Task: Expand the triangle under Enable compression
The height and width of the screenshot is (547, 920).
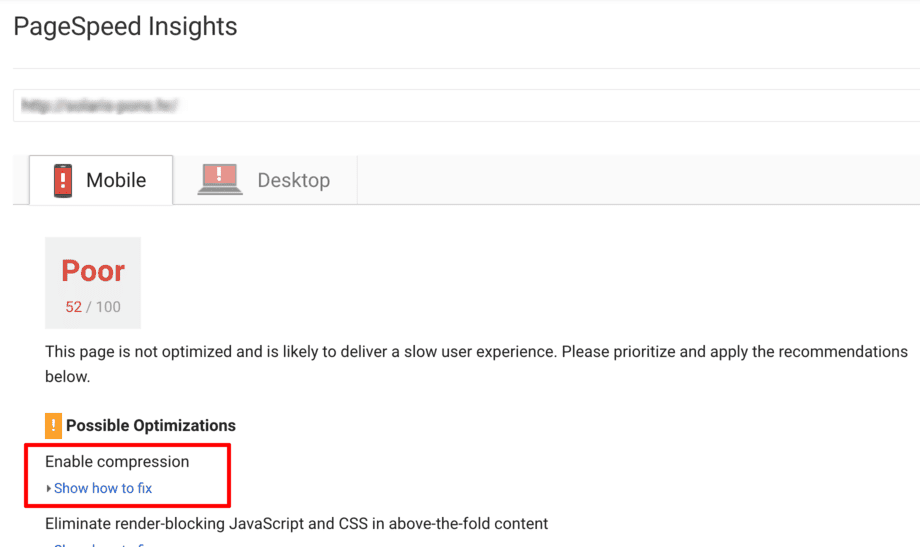Action: coord(49,489)
